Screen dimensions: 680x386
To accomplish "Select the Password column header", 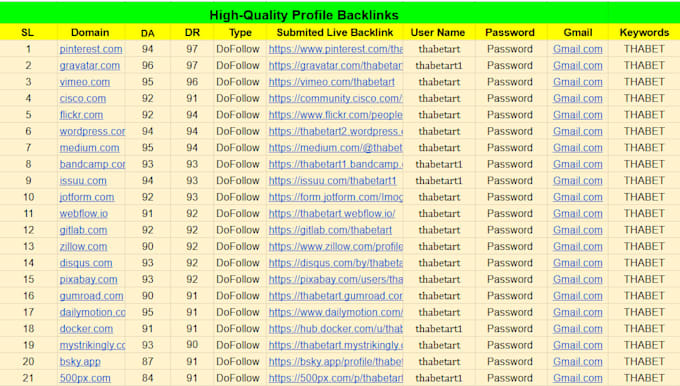I will click(x=510, y=33).
